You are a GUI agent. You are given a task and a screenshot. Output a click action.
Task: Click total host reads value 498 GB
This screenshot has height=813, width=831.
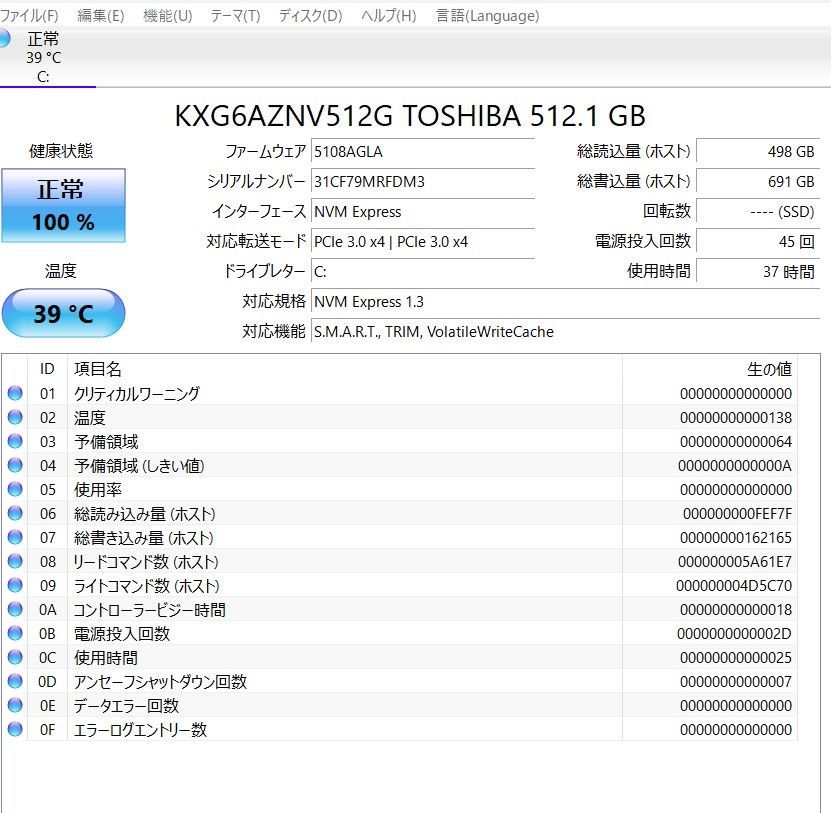point(758,152)
